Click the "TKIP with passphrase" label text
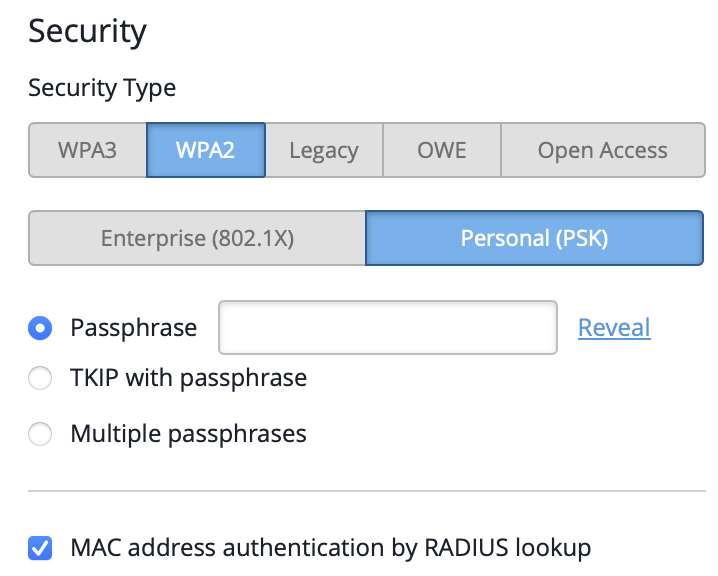 pos(188,379)
